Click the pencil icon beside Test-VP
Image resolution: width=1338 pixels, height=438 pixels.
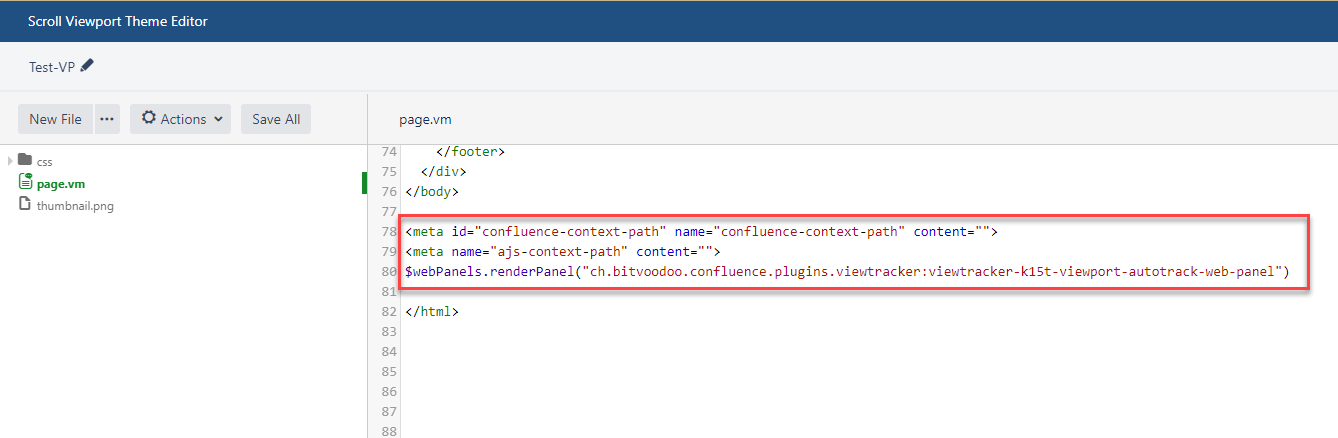click(87, 66)
